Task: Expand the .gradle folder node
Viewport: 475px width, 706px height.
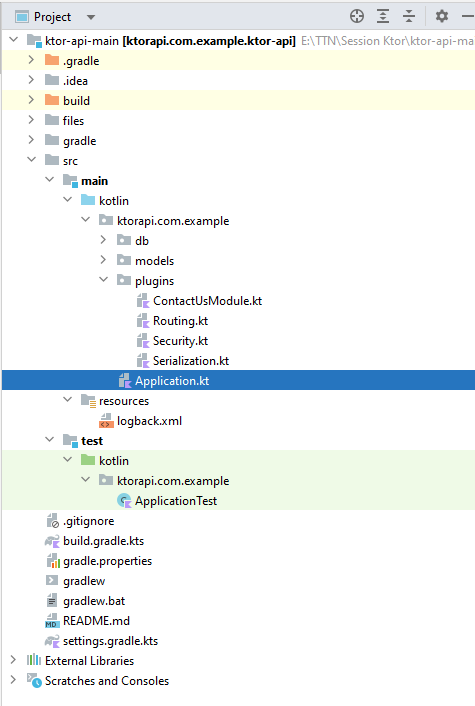Action: 31,60
